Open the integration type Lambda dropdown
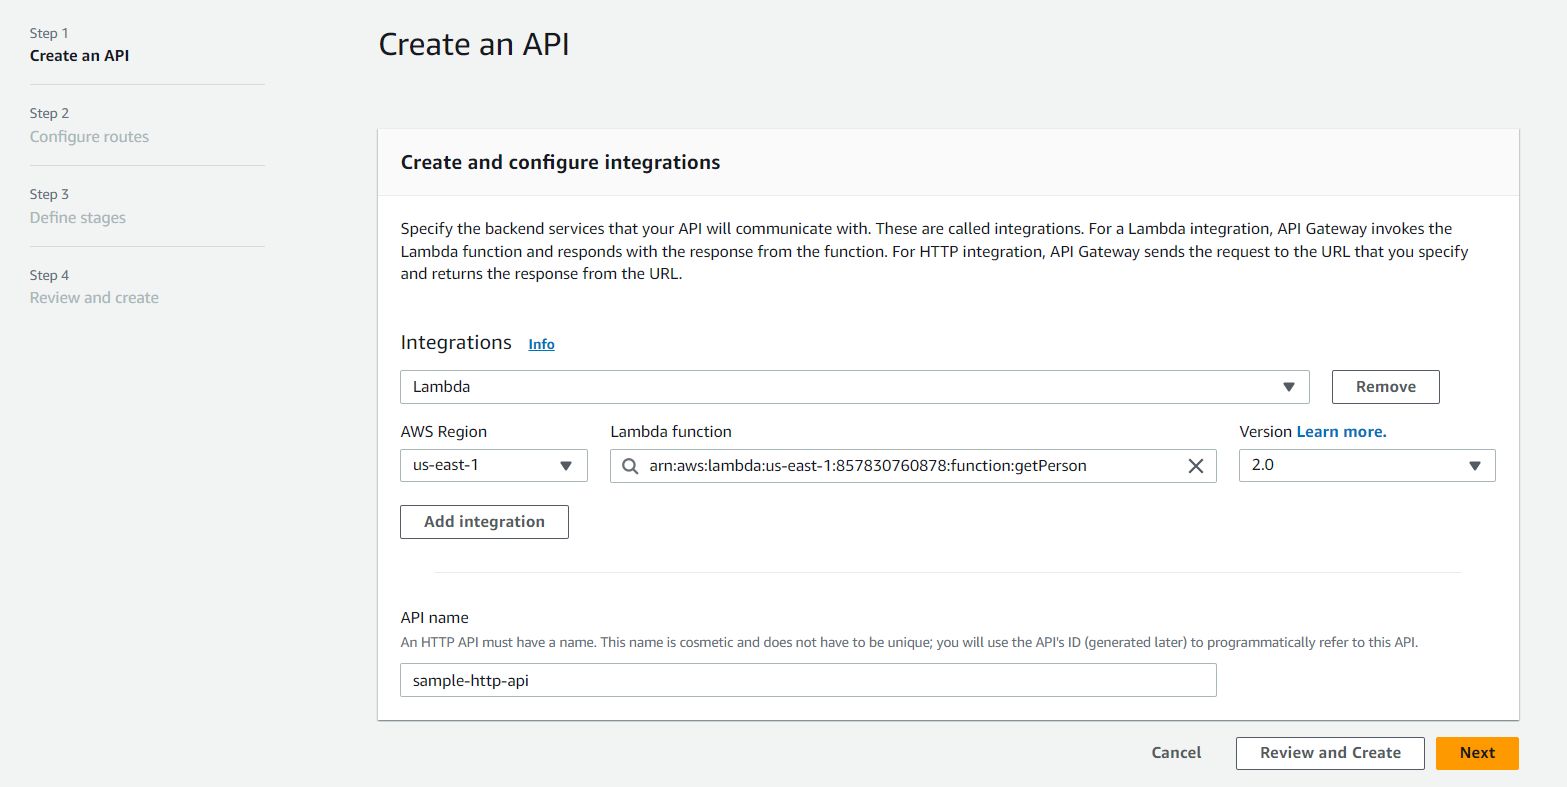 pos(854,387)
